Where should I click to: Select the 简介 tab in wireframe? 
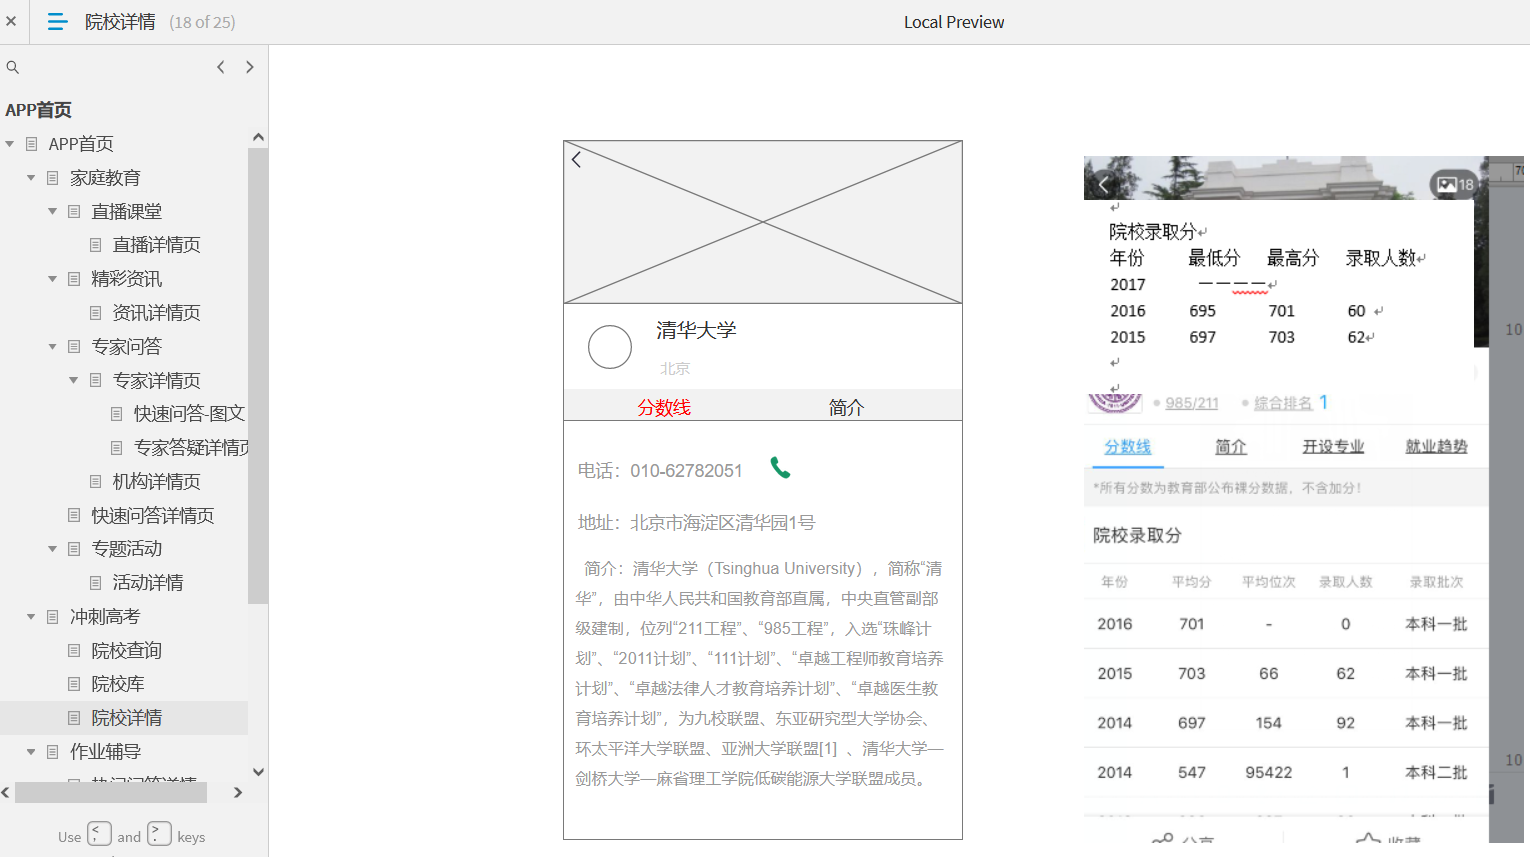(x=846, y=407)
